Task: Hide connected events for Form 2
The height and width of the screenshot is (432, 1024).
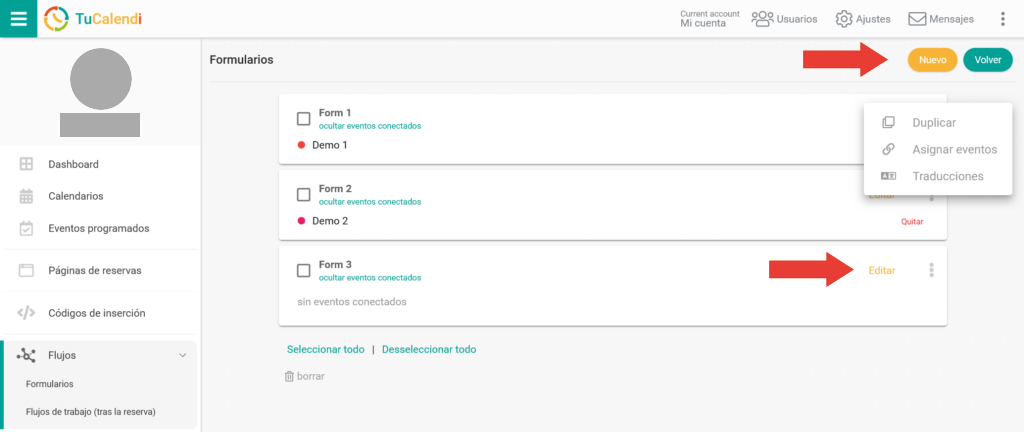Action: [x=369, y=202]
